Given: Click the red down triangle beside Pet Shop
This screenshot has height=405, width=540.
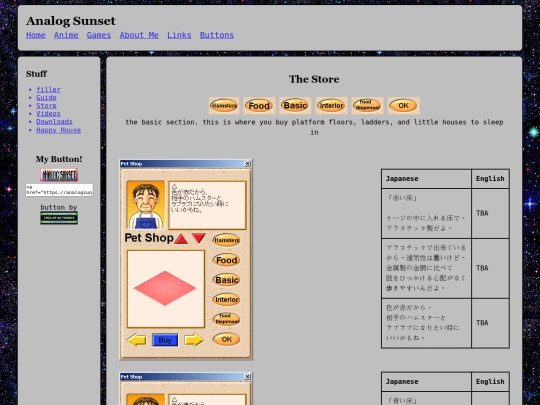Looking at the screenshot, I should click(199, 238).
